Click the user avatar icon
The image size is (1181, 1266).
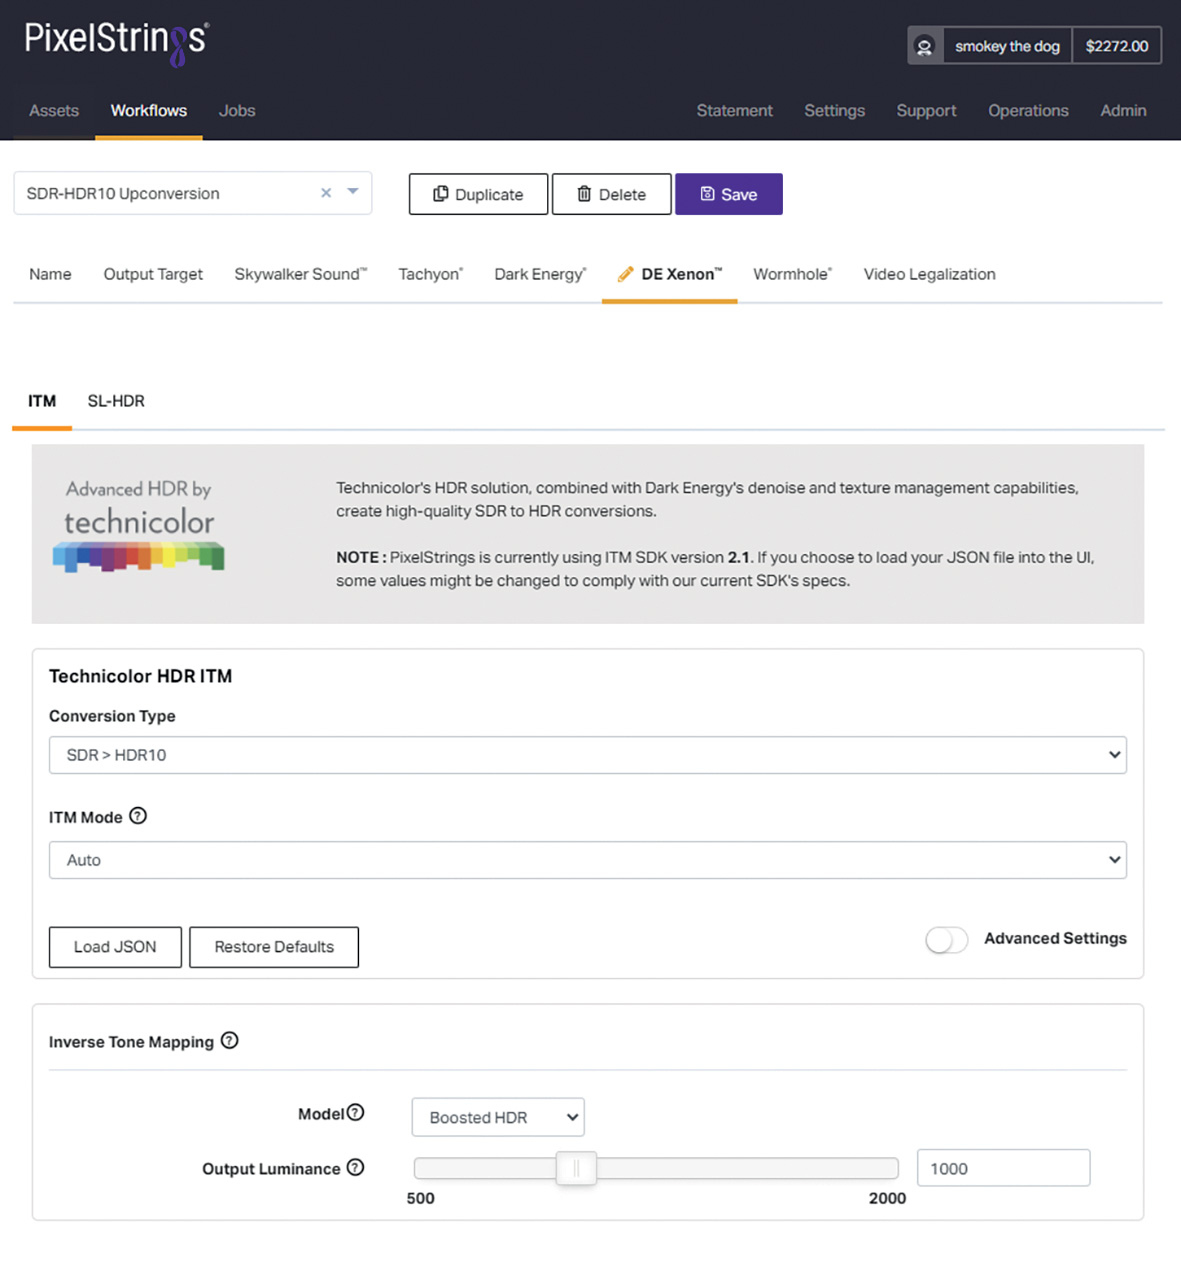[925, 46]
